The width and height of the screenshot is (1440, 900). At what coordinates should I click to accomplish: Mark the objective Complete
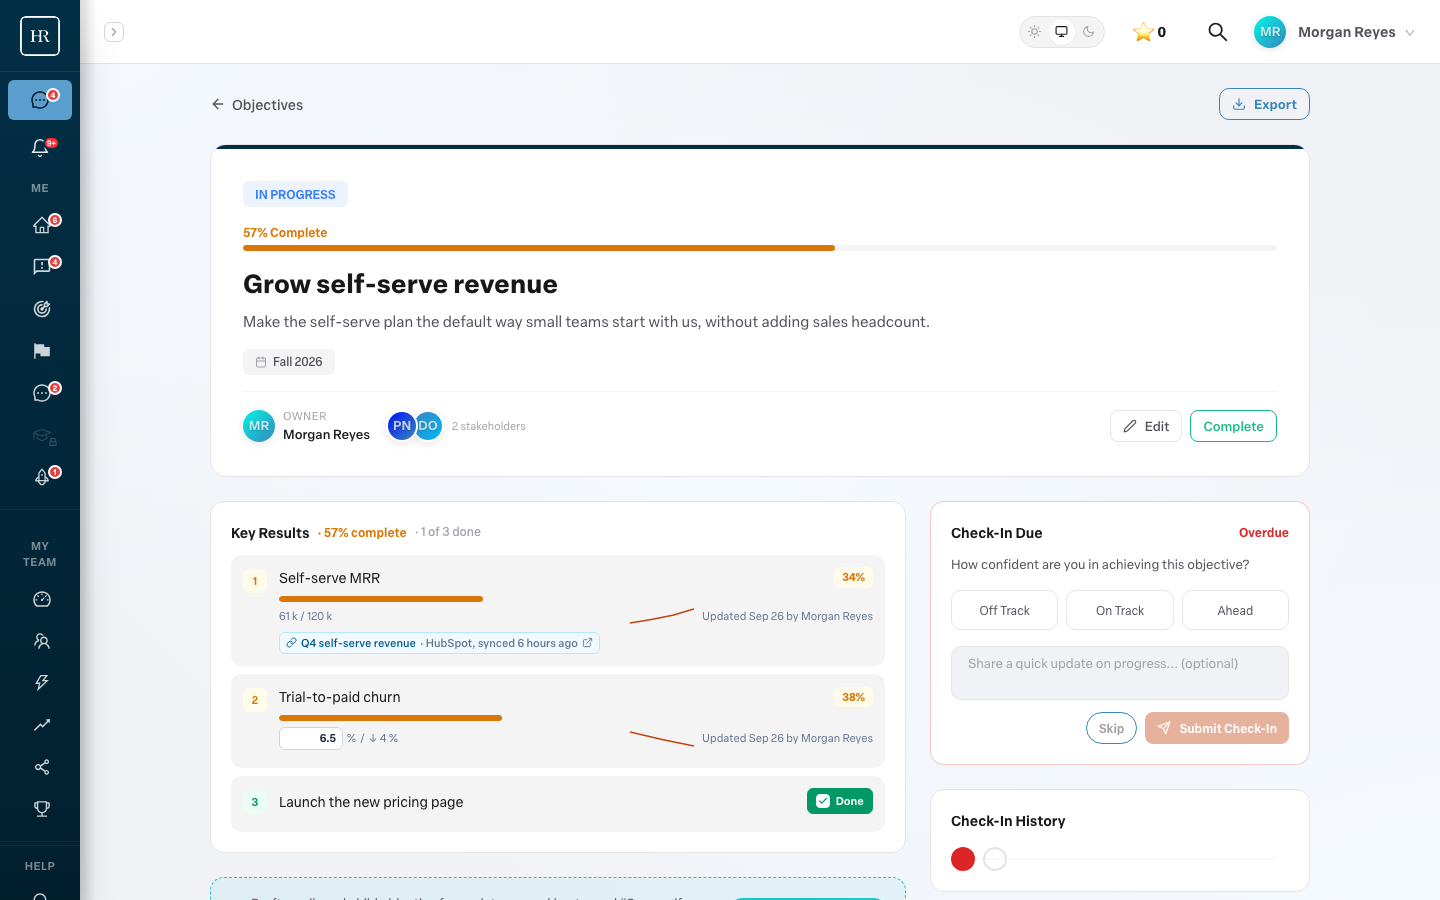click(1233, 426)
